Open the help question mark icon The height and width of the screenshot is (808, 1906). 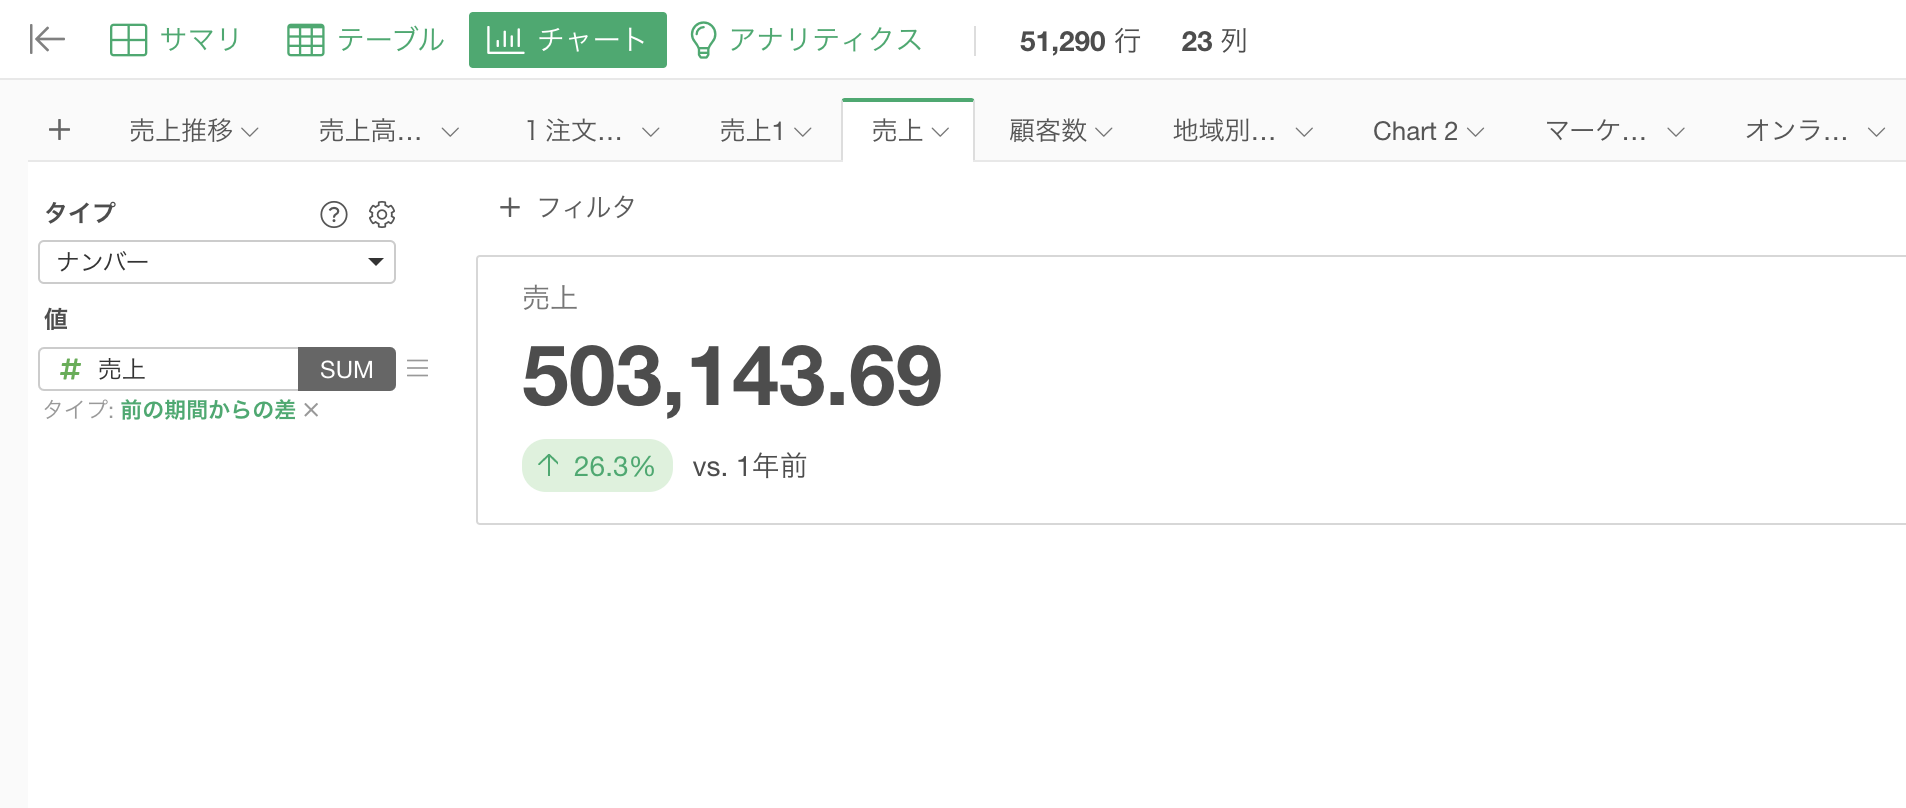[x=333, y=214]
